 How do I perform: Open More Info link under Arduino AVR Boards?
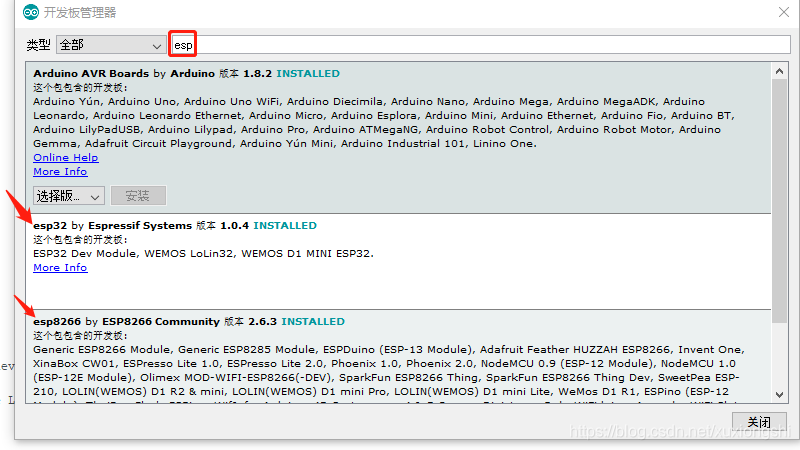(60, 172)
